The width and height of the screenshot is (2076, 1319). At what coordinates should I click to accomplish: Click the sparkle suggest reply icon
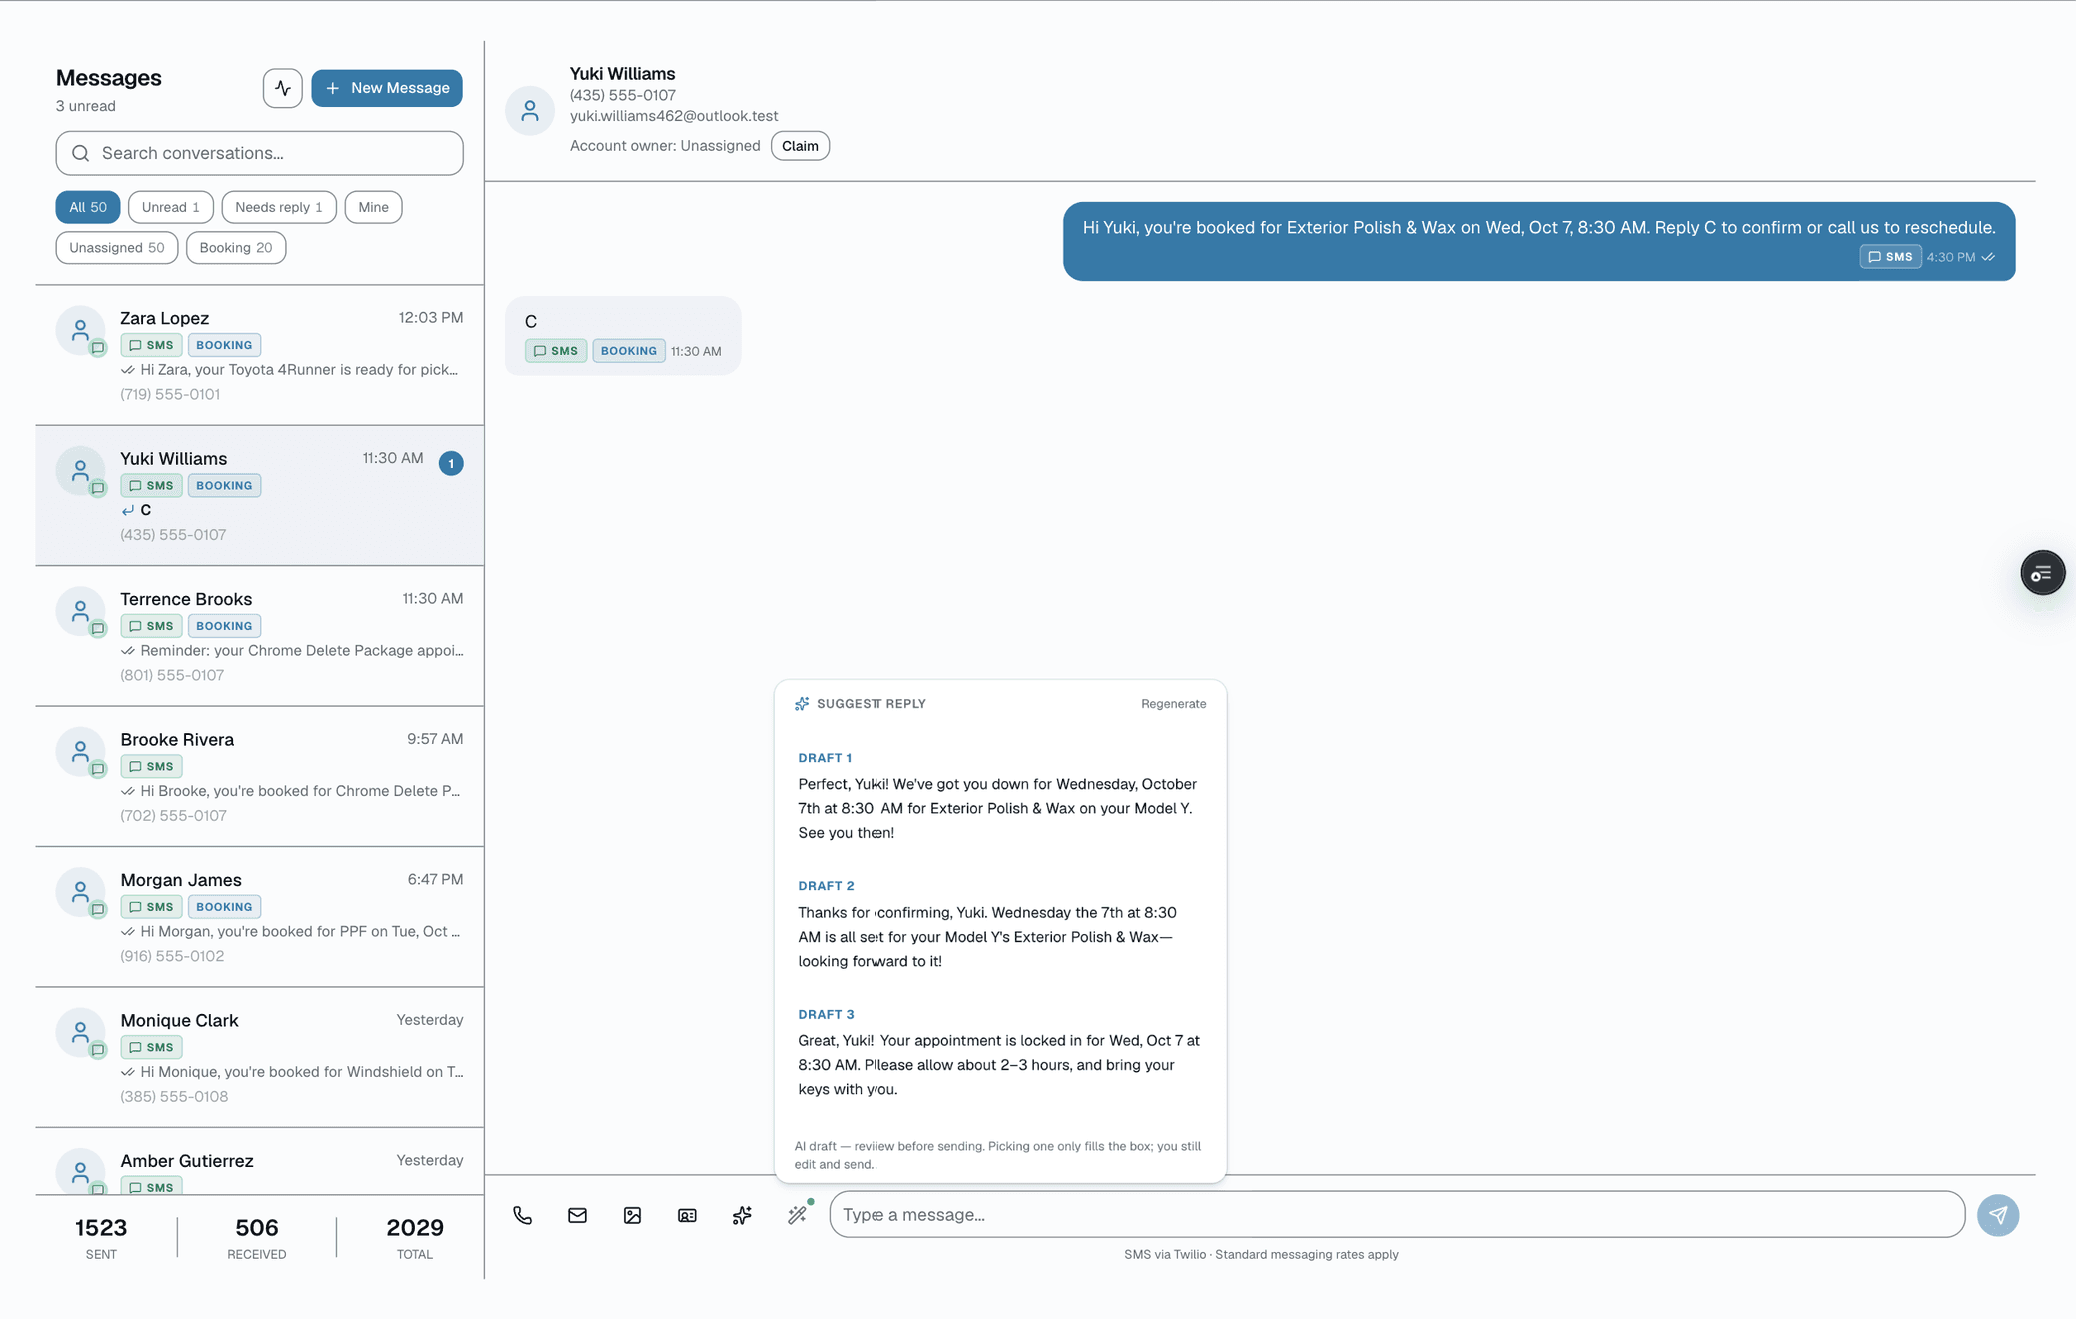coord(742,1215)
